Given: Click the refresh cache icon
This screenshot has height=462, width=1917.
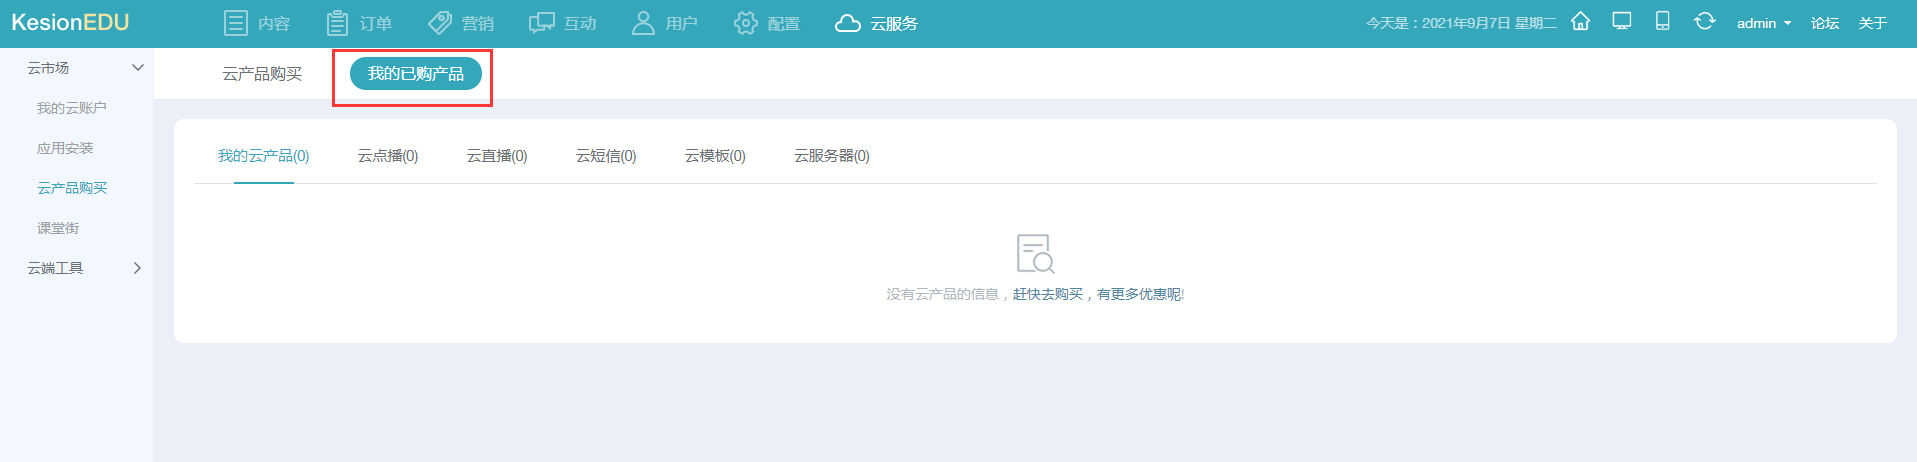Looking at the screenshot, I should 1704,22.
